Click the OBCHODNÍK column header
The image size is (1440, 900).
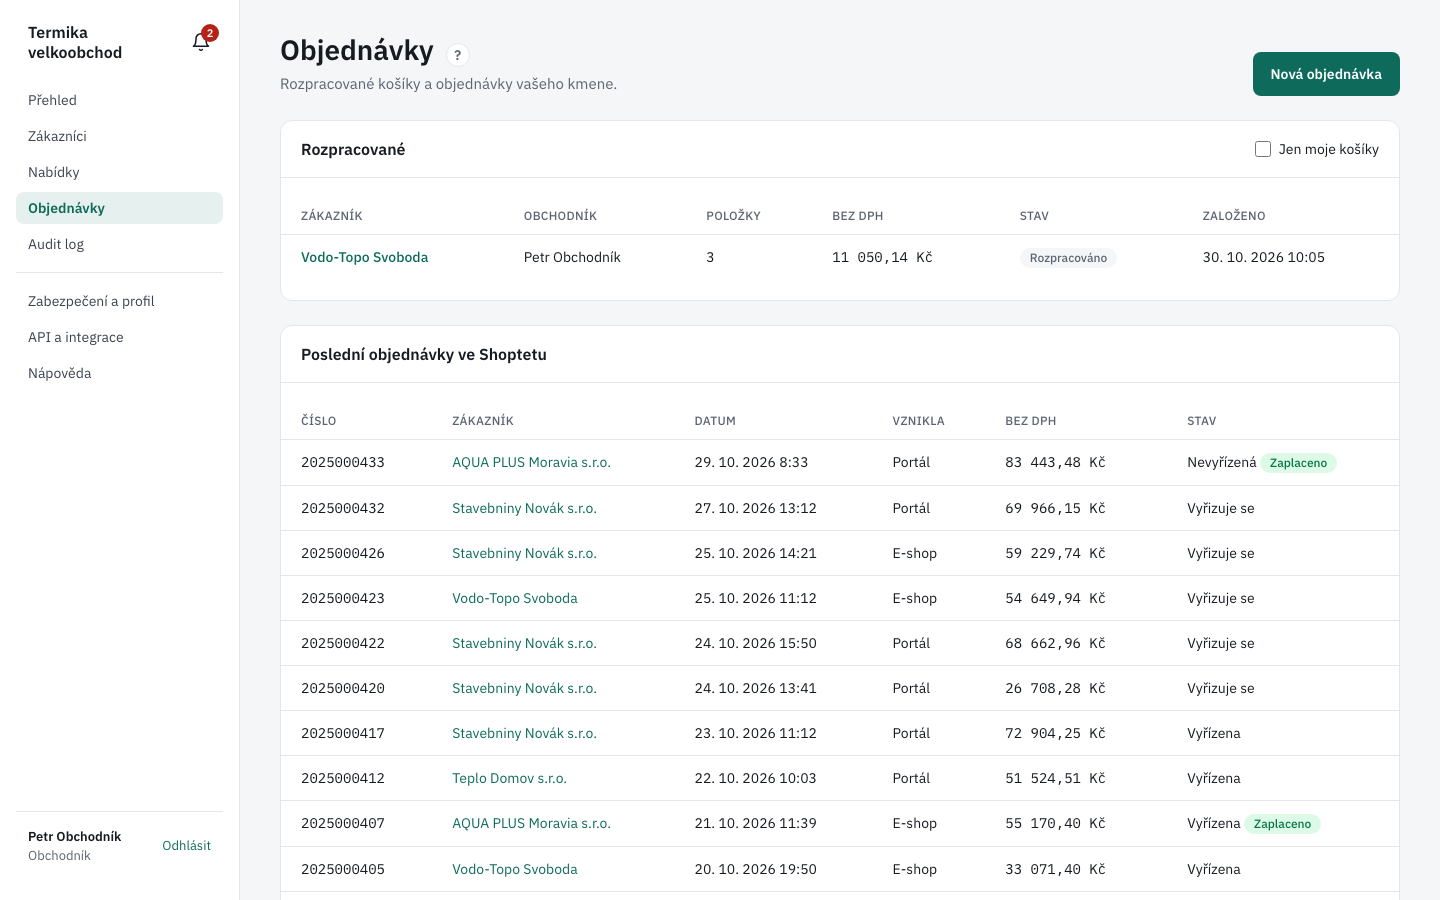click(560, 216)
